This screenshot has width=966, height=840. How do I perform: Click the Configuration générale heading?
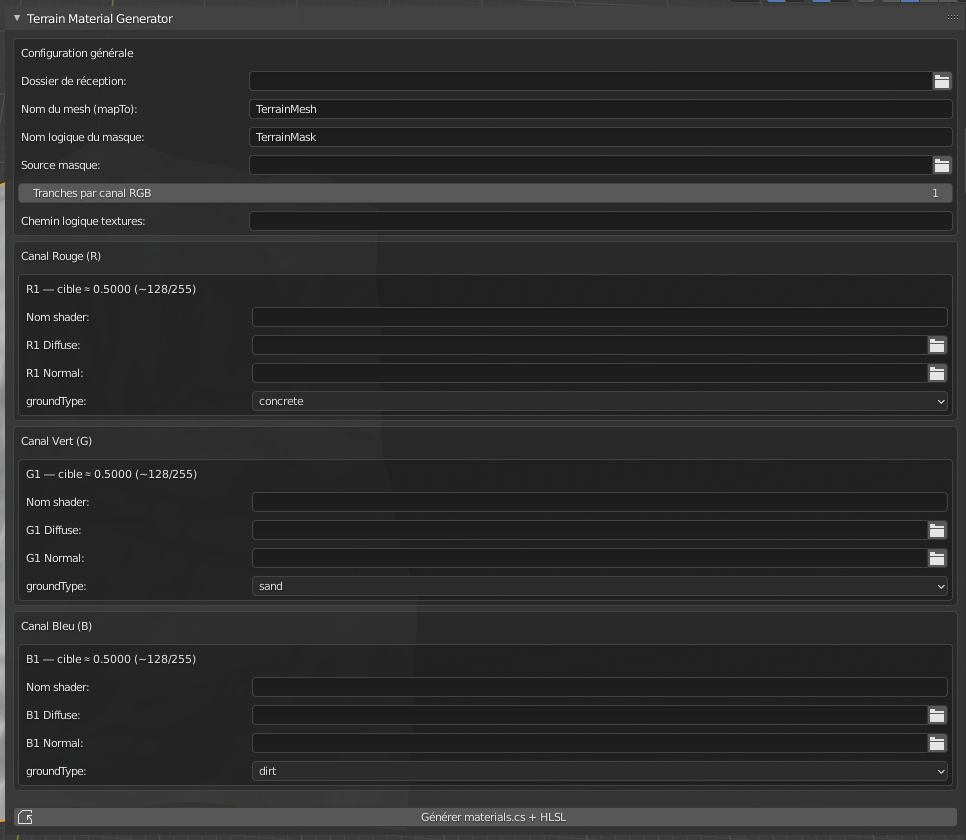click(77, 53)
